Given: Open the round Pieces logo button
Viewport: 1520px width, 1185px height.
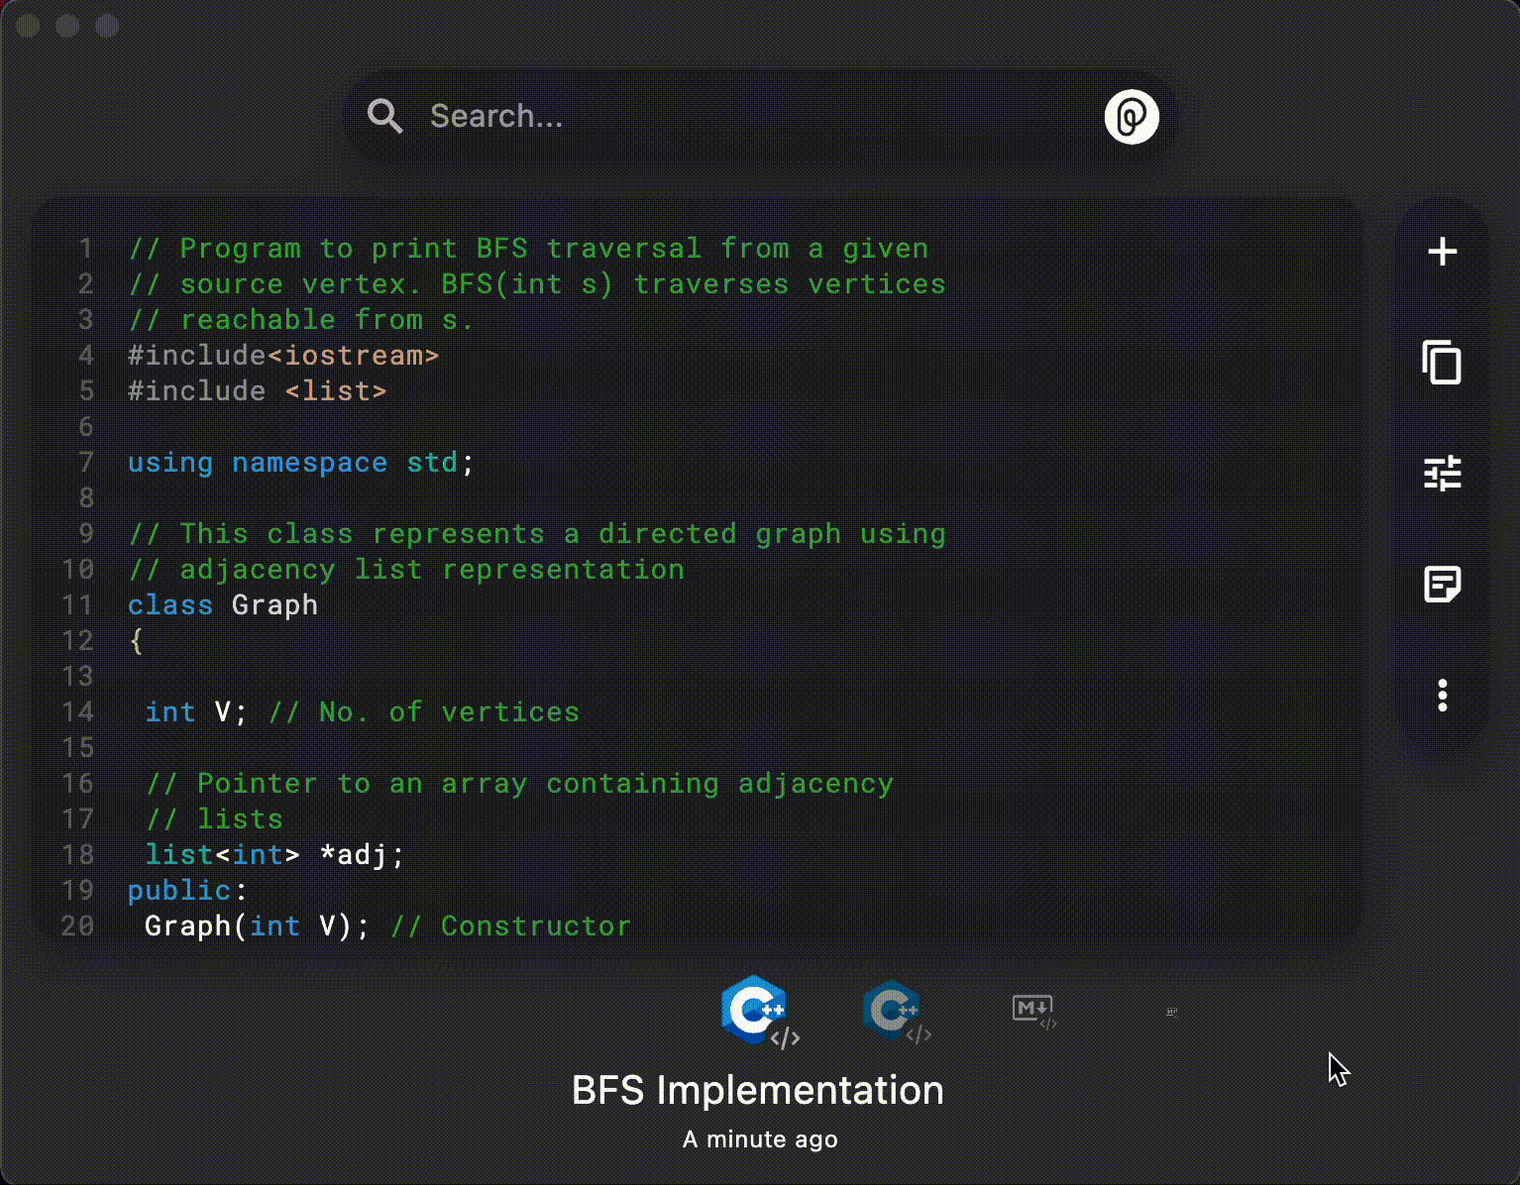Looking at the screenshot, I should click(x=1131, y=117).
